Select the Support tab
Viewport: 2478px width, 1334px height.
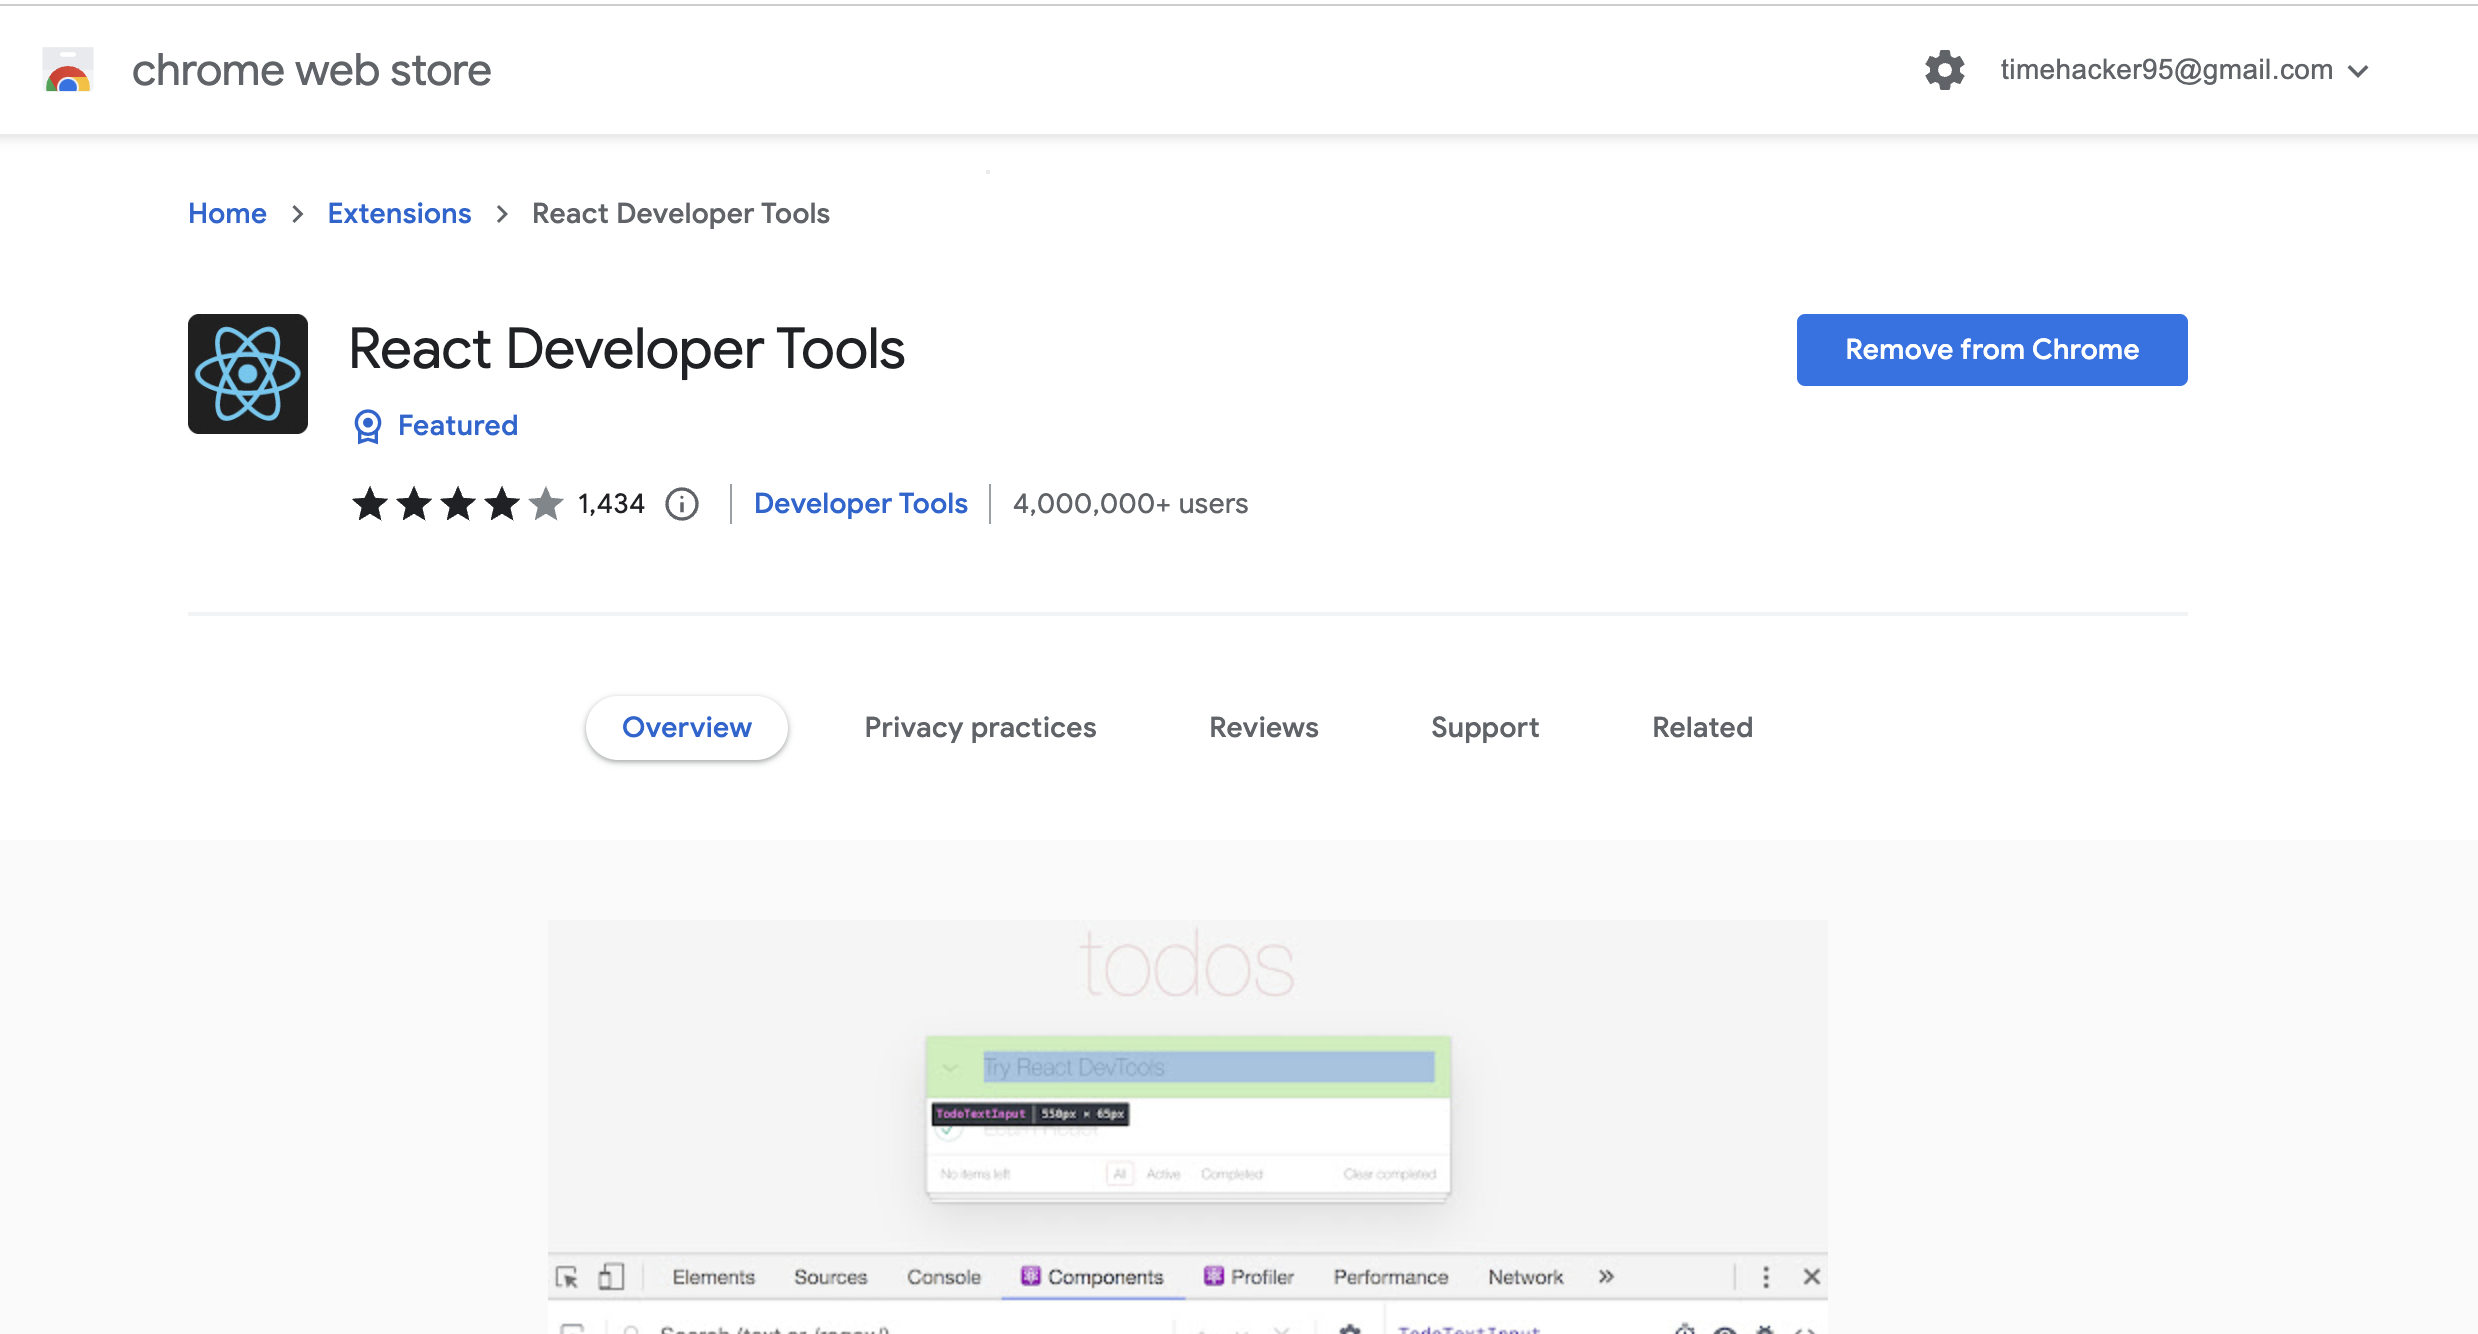1484,727
